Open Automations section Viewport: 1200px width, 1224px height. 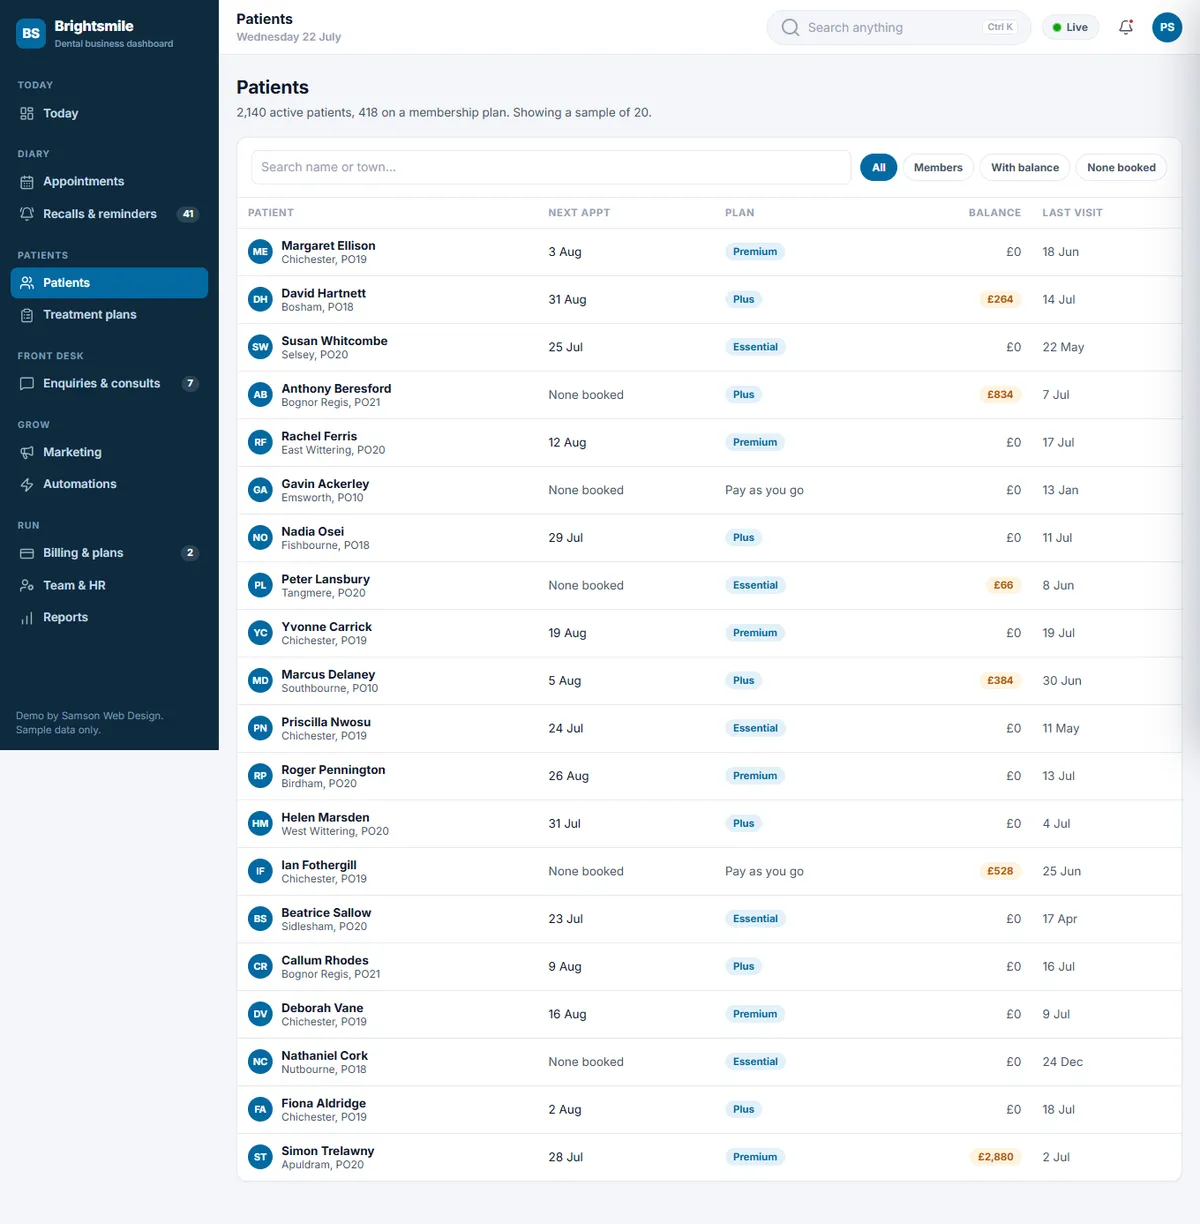pos(109,485)
